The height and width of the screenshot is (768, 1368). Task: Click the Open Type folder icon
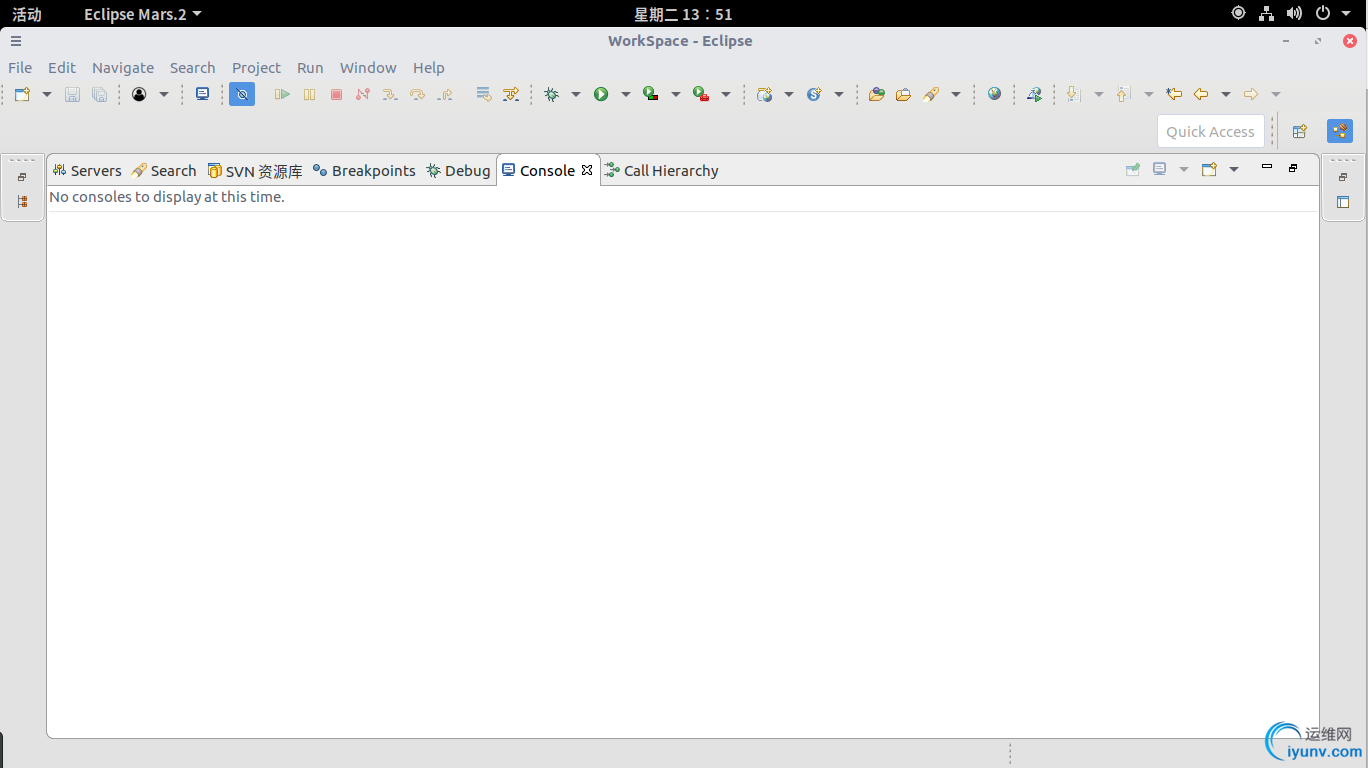877,94
